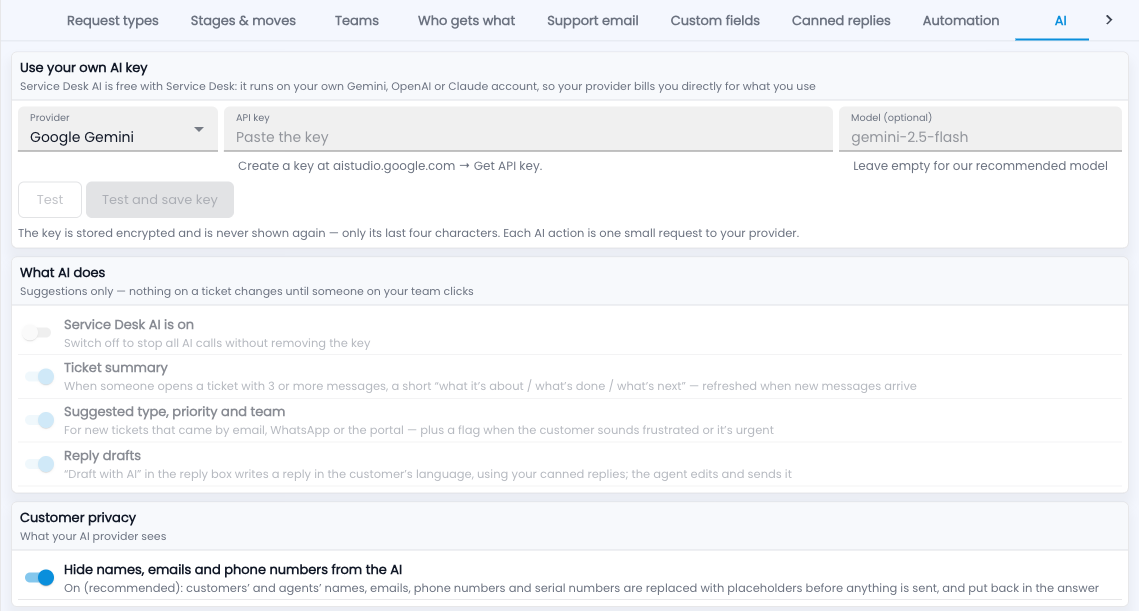Open the Provider dropdown showing Google Gemini

(x=118, y=129)
